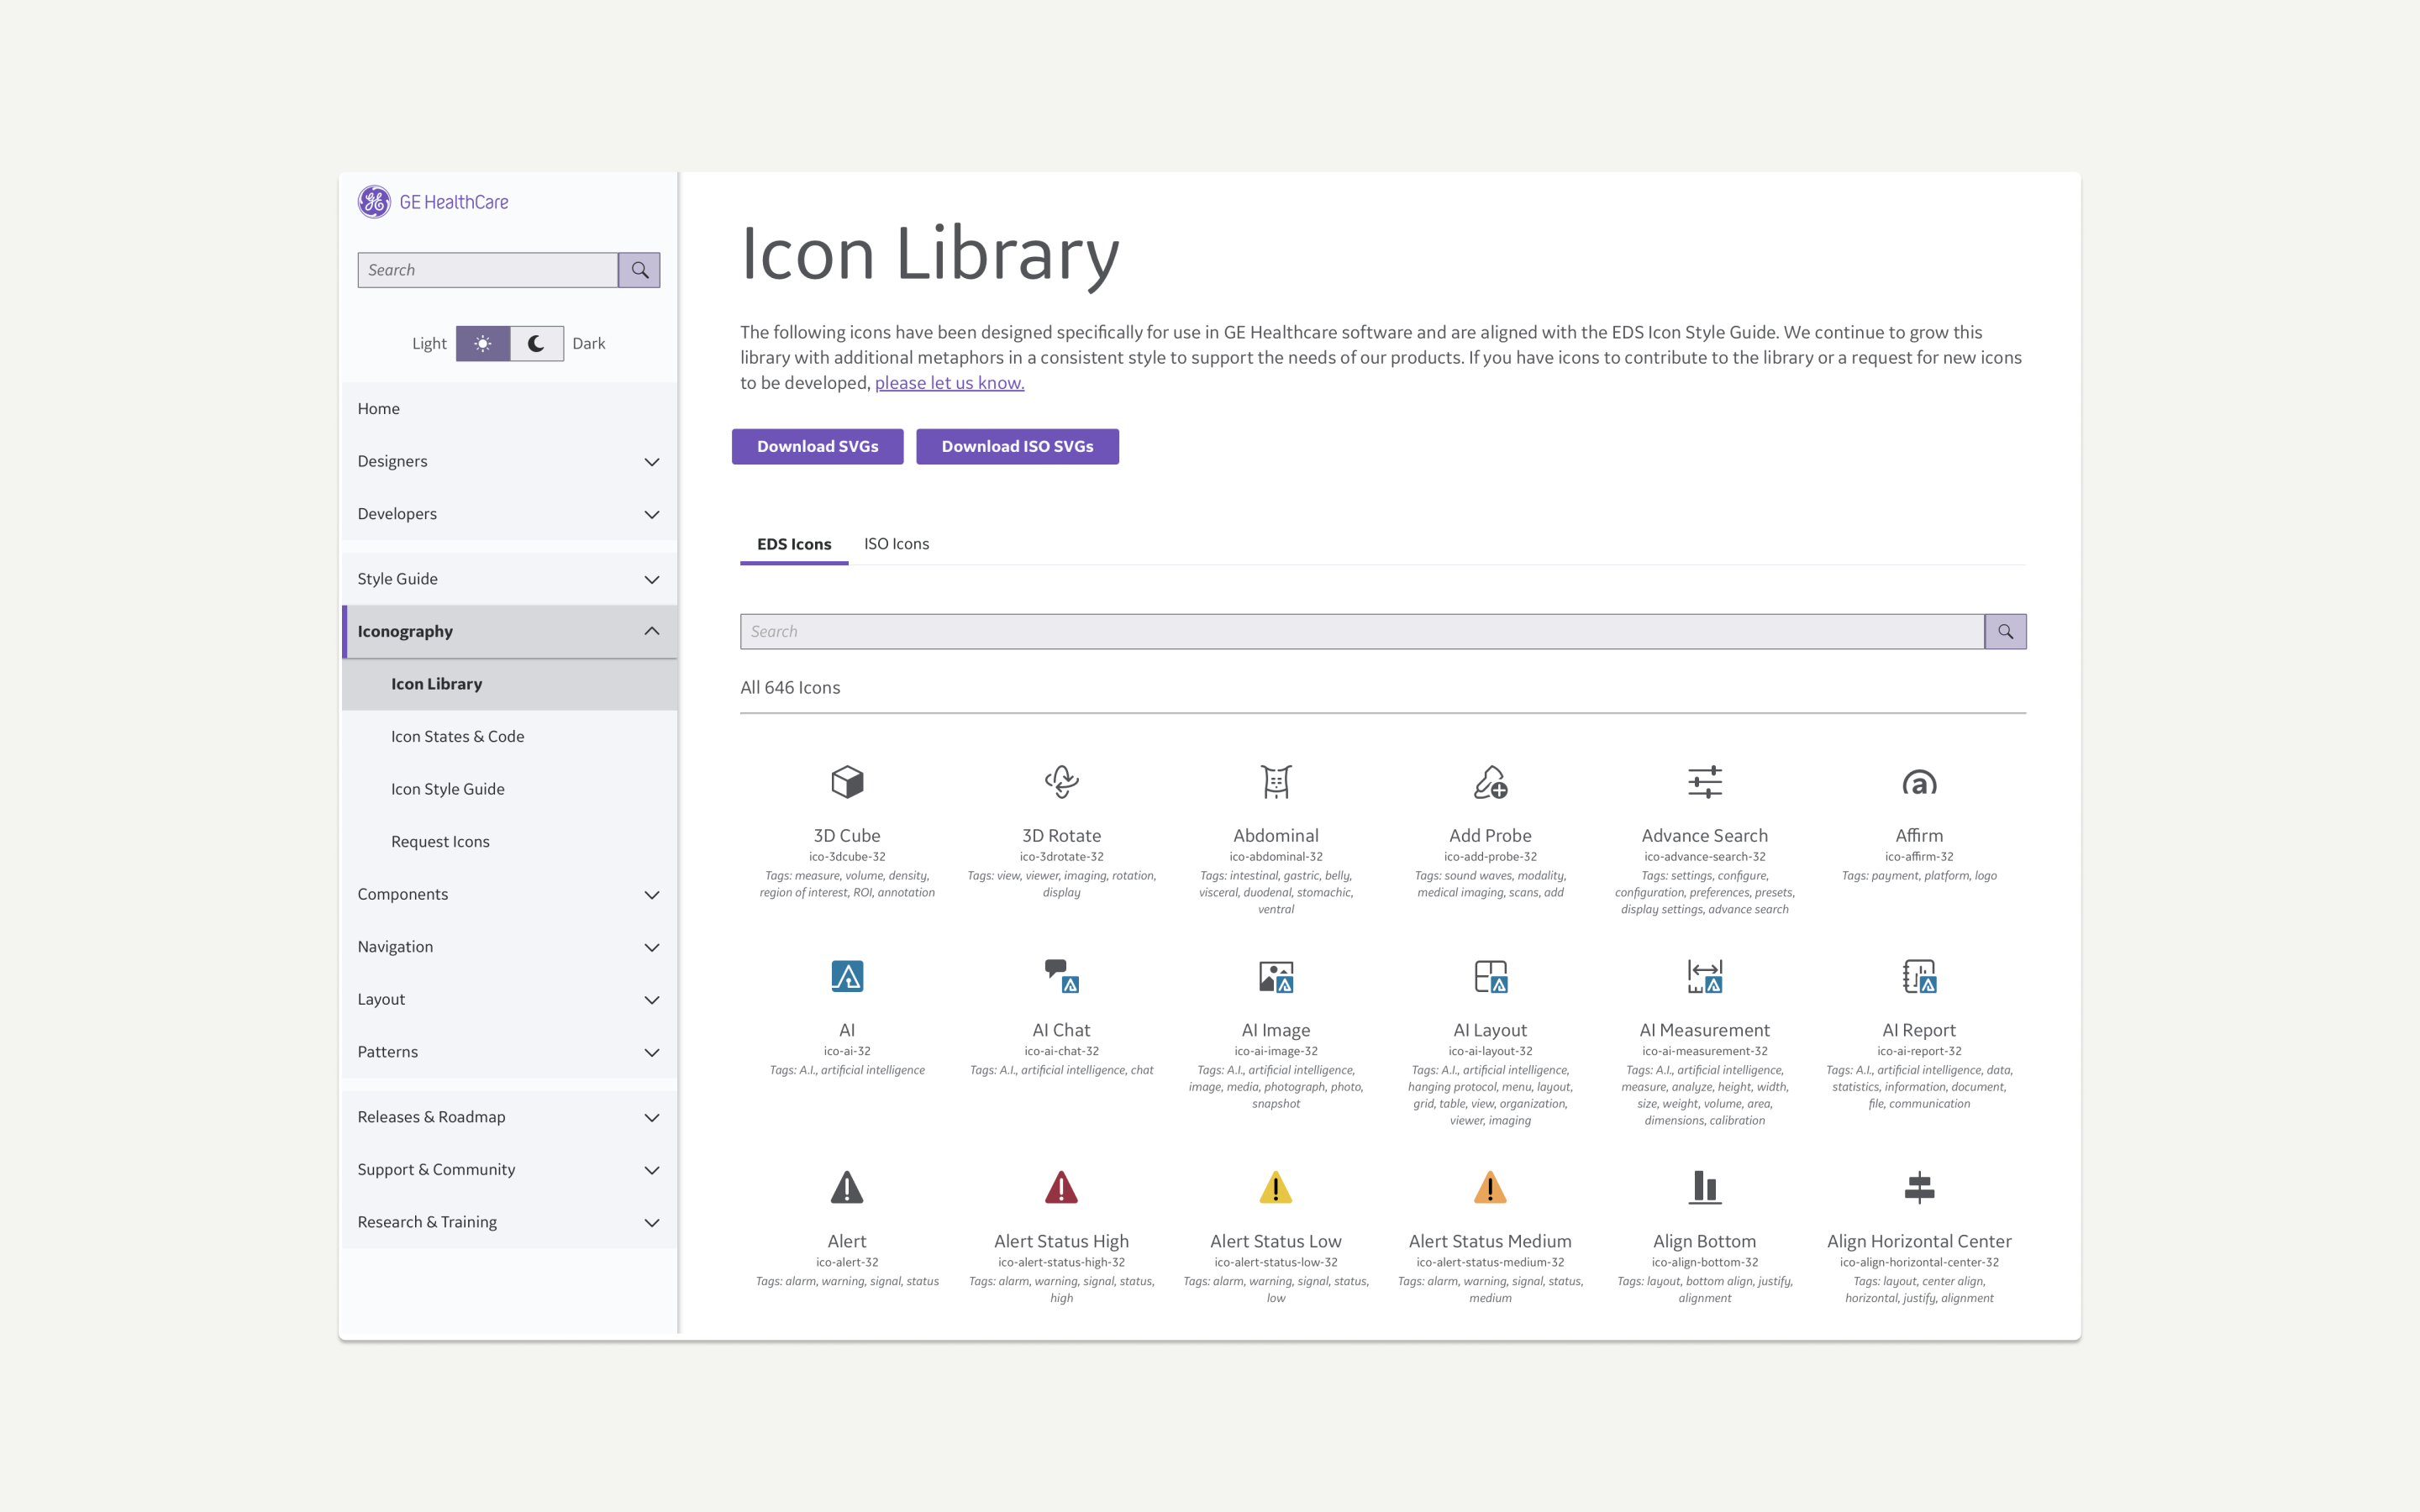Click the Align Bottom icon

click(1704, 1187)
